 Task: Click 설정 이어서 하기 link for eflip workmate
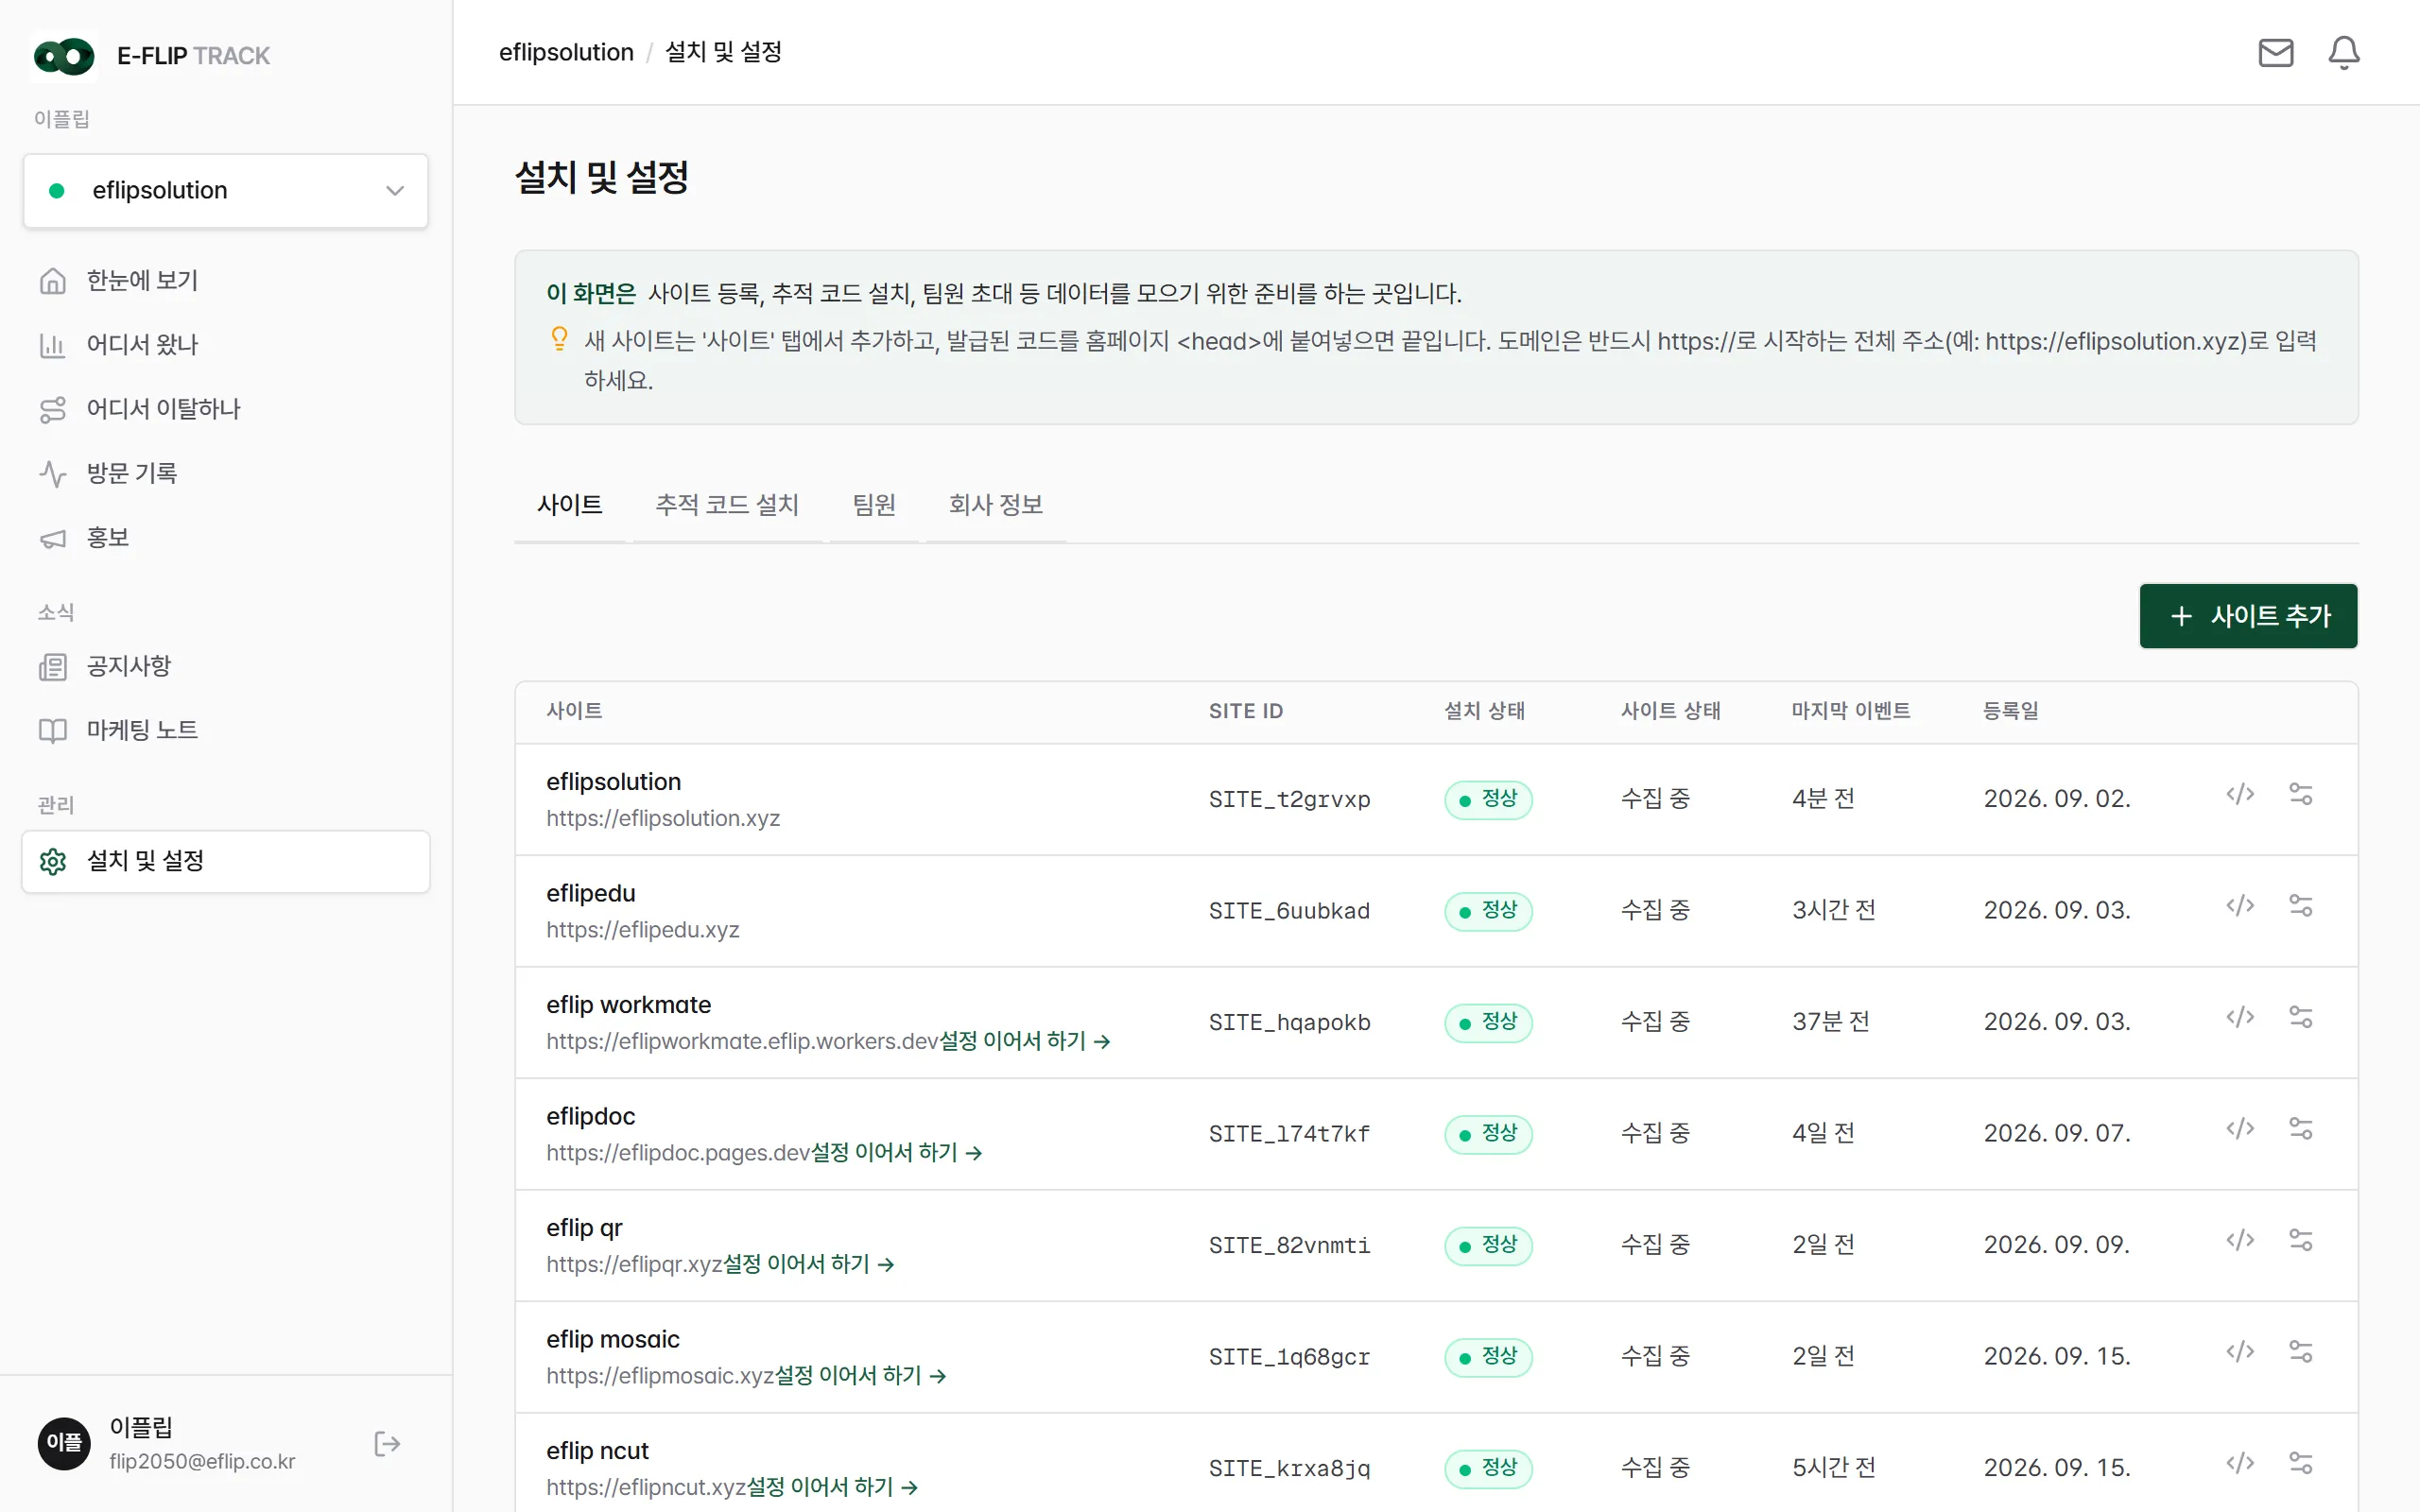pyautogui.click(x=1025, y=1041)
